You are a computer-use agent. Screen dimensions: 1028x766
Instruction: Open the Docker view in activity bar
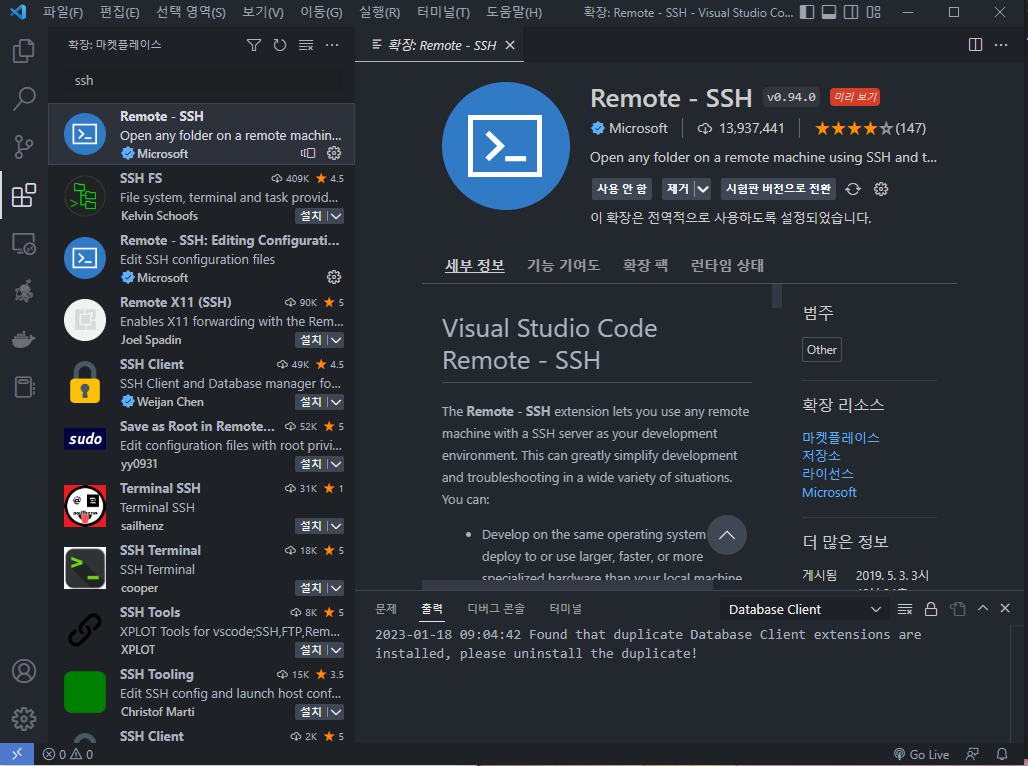point(24,339)
